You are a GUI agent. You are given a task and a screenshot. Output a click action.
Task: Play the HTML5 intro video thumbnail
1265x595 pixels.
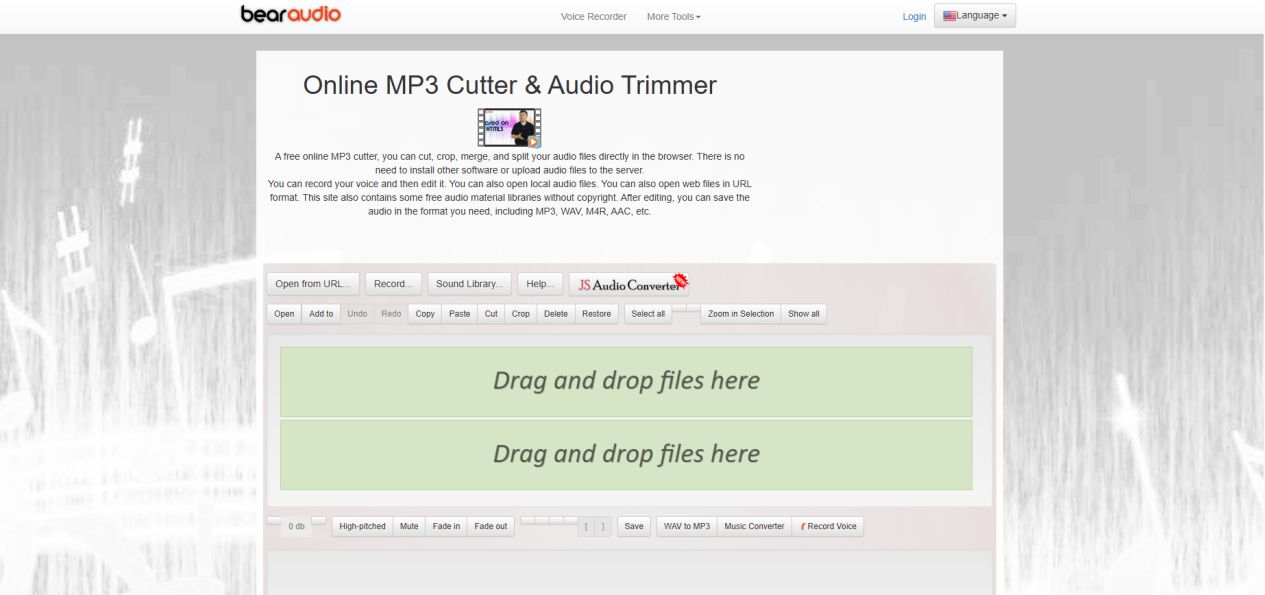click(509, 128)
